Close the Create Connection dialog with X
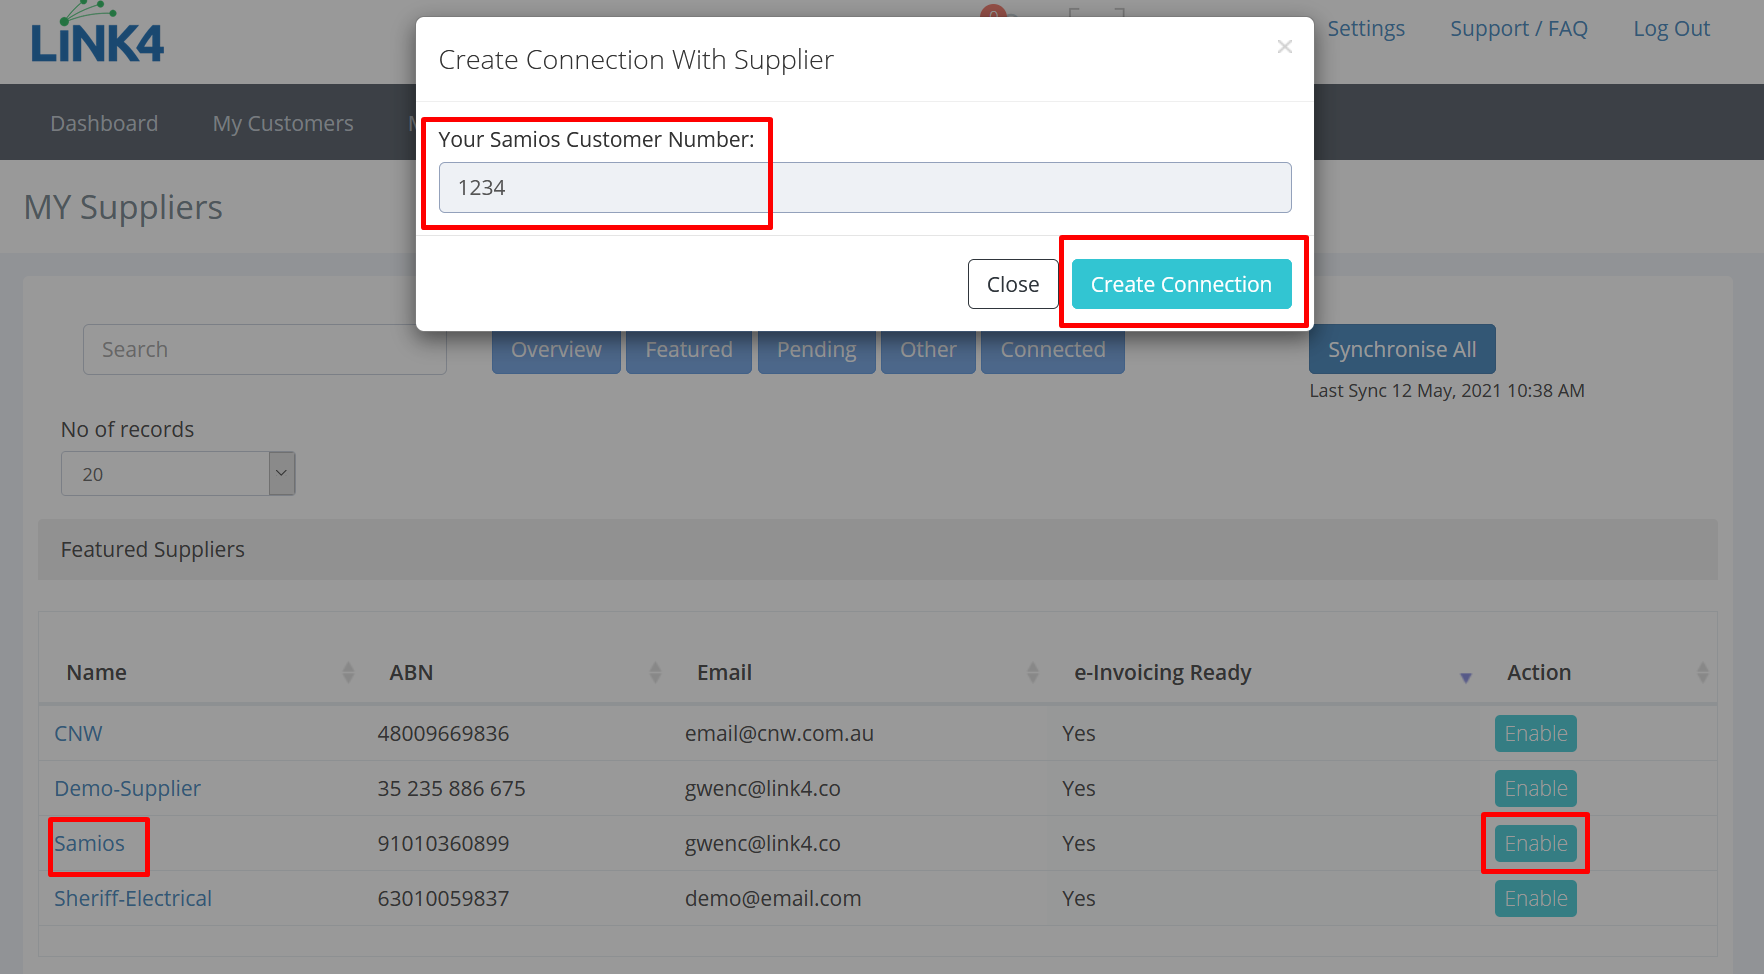The image size is (1764, 974). pos(1285,47)
